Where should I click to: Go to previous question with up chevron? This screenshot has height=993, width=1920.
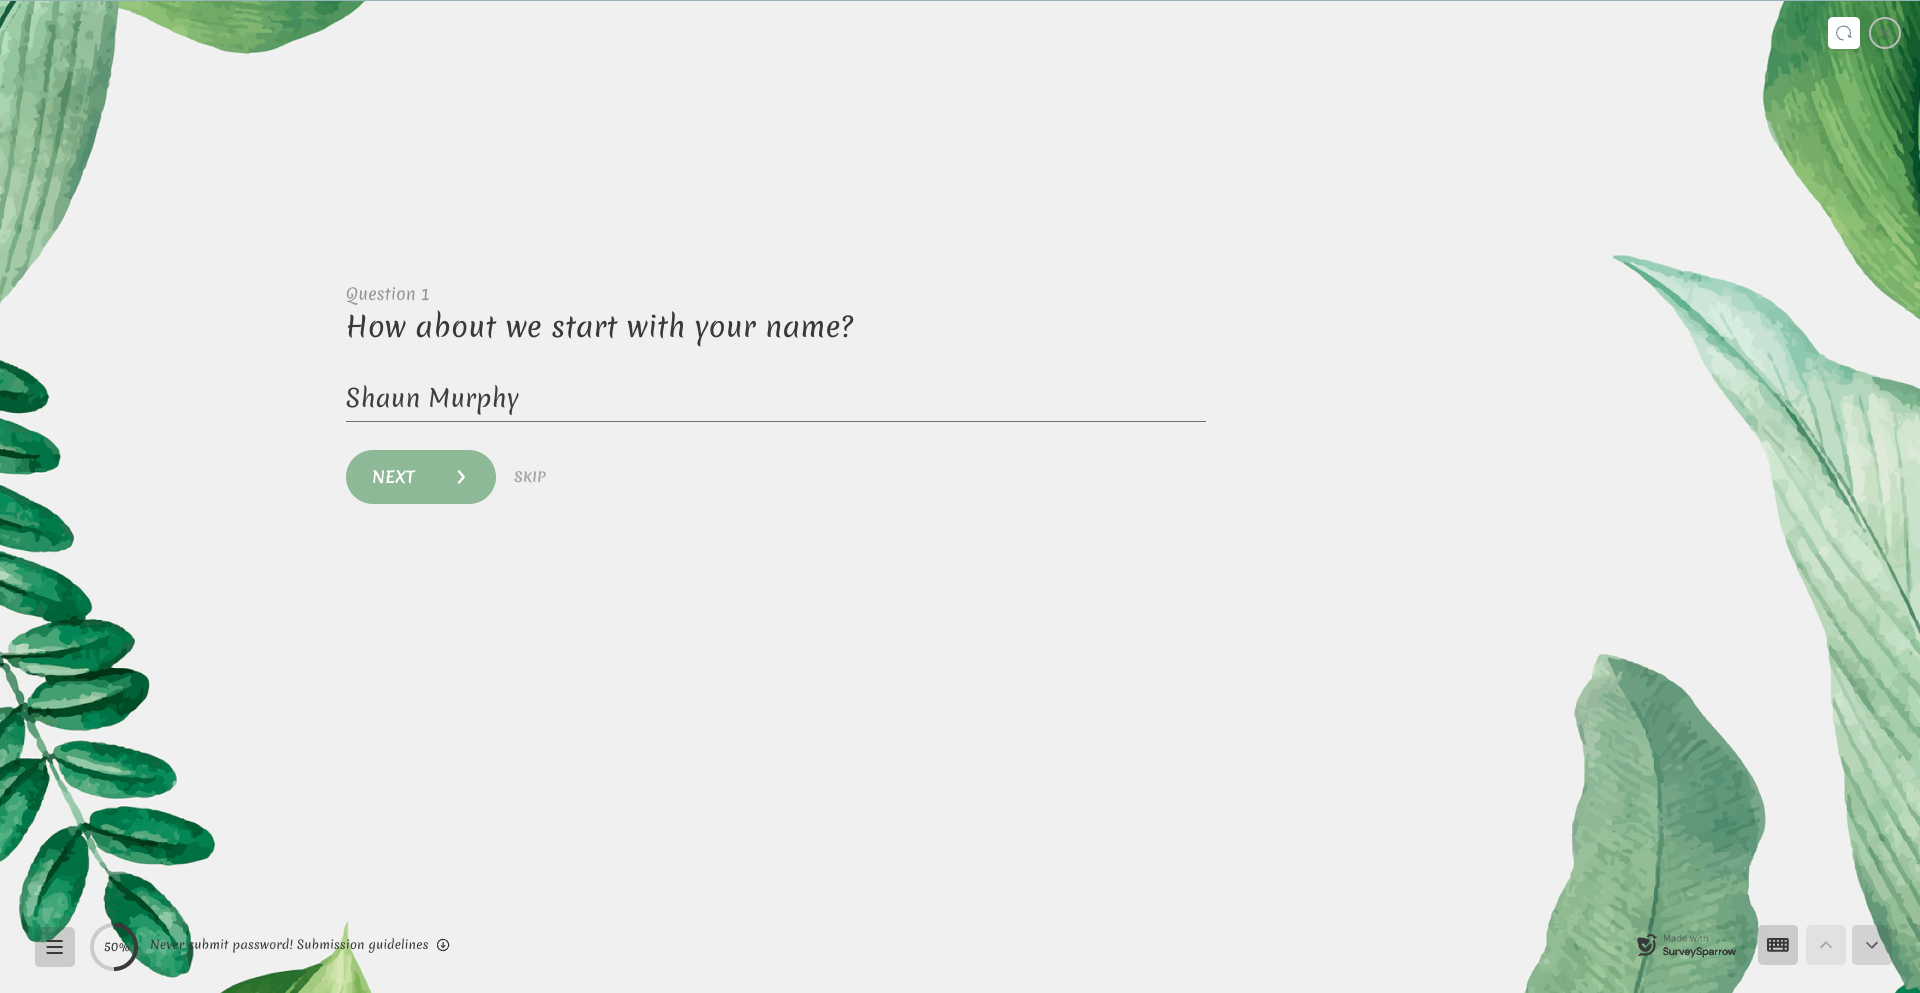tap(1825, 945)
